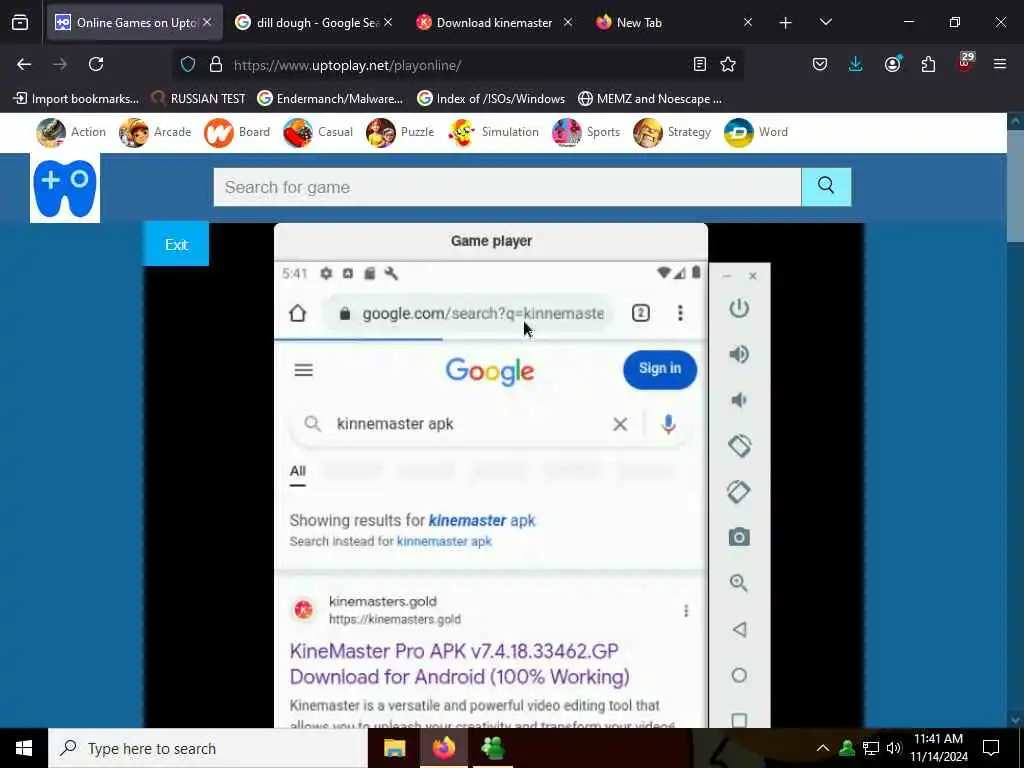Tap the Android back triangle button
Viewport: 1024px width, 768px height.
coord(739,629)
